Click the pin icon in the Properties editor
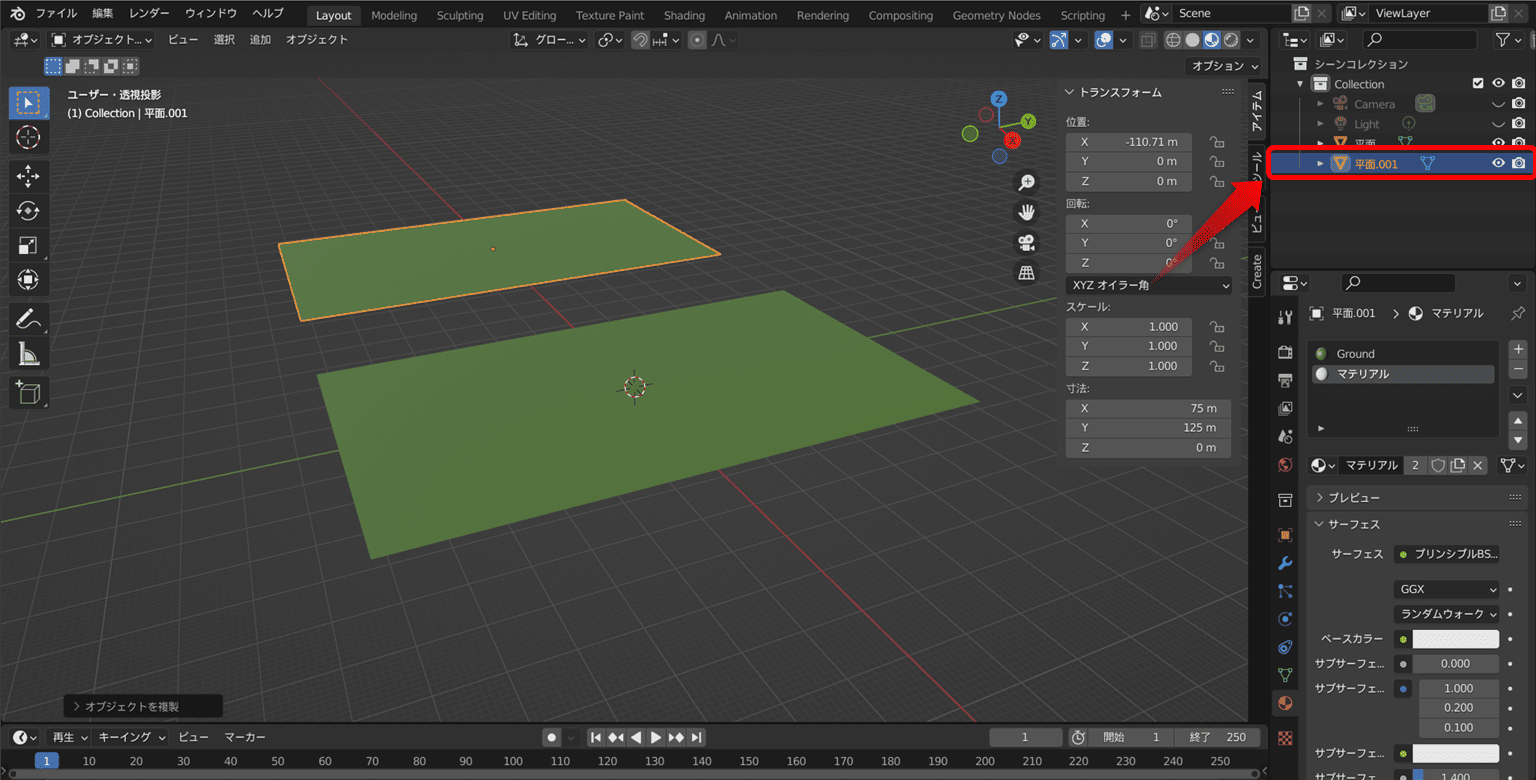1536x780 pixels. [1518, 313]
